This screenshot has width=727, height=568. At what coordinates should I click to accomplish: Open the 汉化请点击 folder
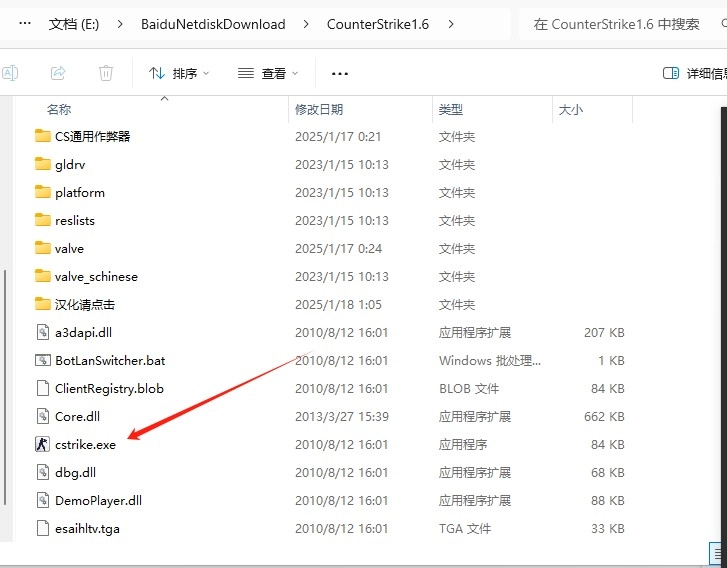coord(84,304)
